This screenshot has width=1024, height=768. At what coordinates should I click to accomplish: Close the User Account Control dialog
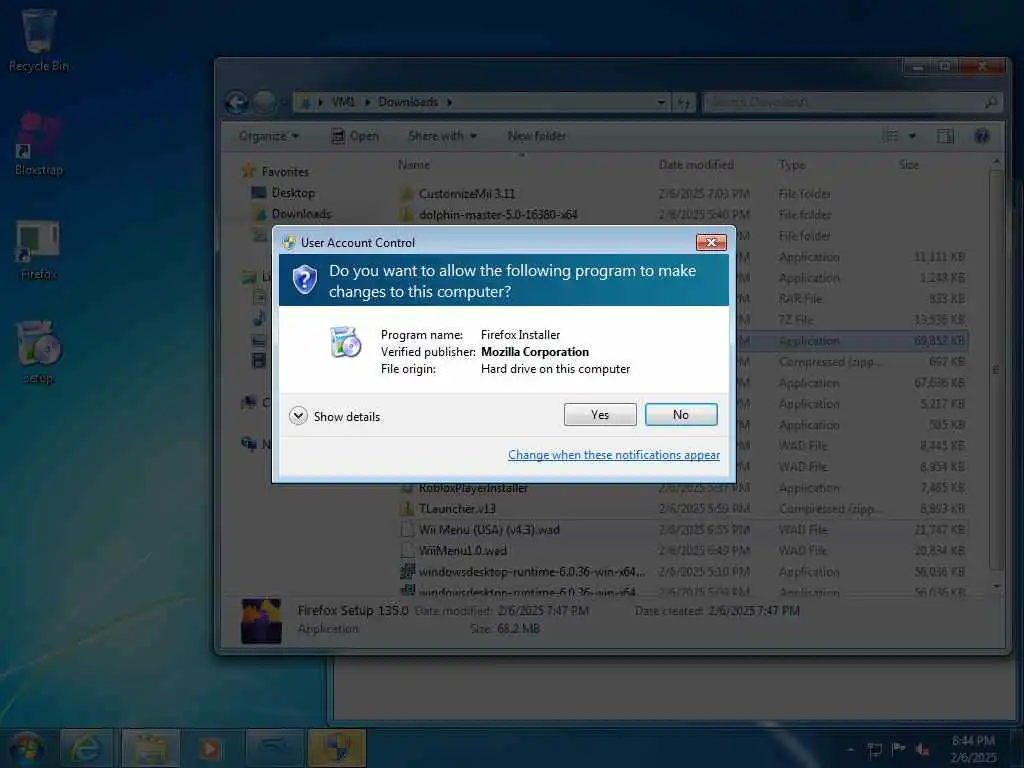pyautogui.click(x=711, y=242)
